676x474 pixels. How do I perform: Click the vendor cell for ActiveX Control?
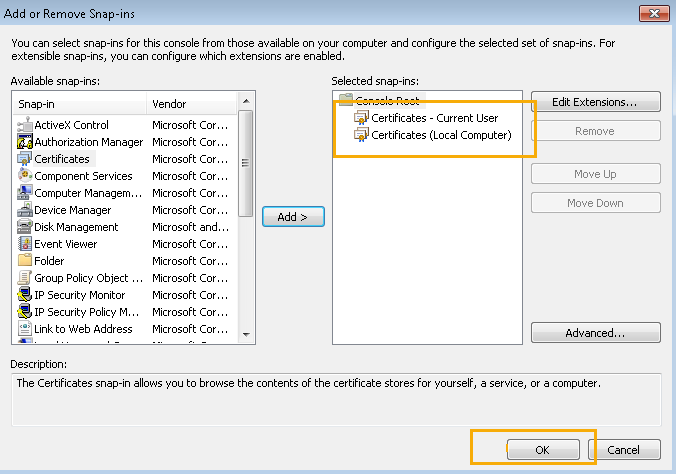pyautogui.click(x=190, y=125)
